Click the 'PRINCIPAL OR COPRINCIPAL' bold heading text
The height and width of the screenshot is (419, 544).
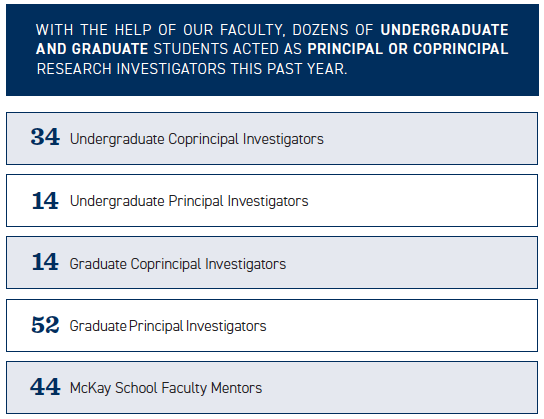click(408, 49)
